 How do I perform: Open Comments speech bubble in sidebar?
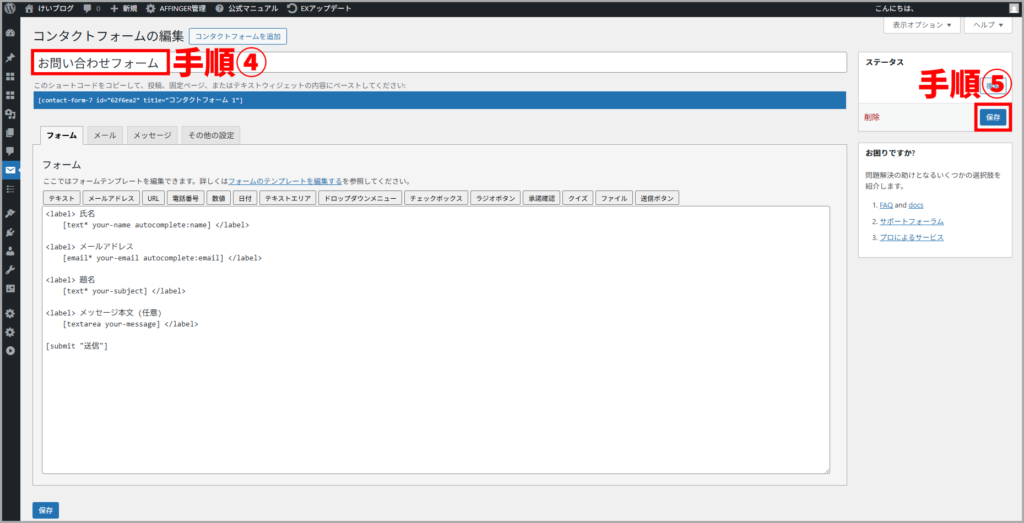point(10,151)
